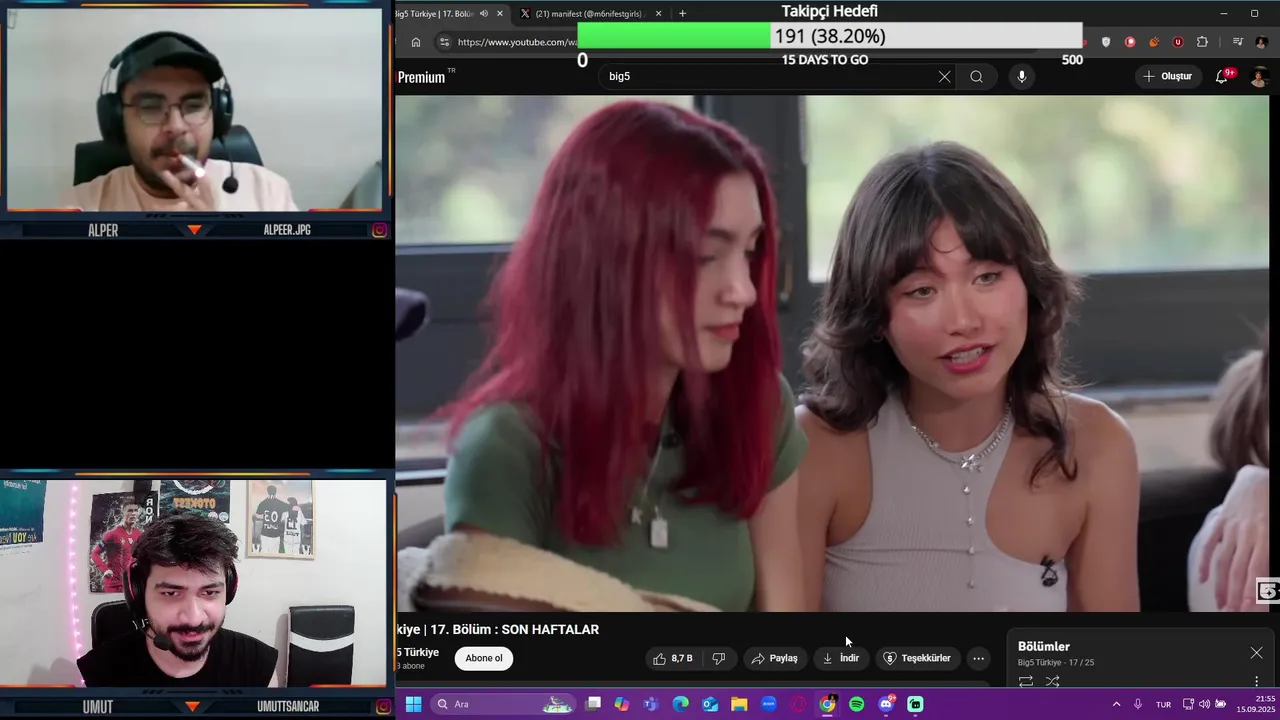The width and height of the screenshot is (1280, 720).
Task: Open Alper's Instagram icon on overlay
Action: point(380,230)
